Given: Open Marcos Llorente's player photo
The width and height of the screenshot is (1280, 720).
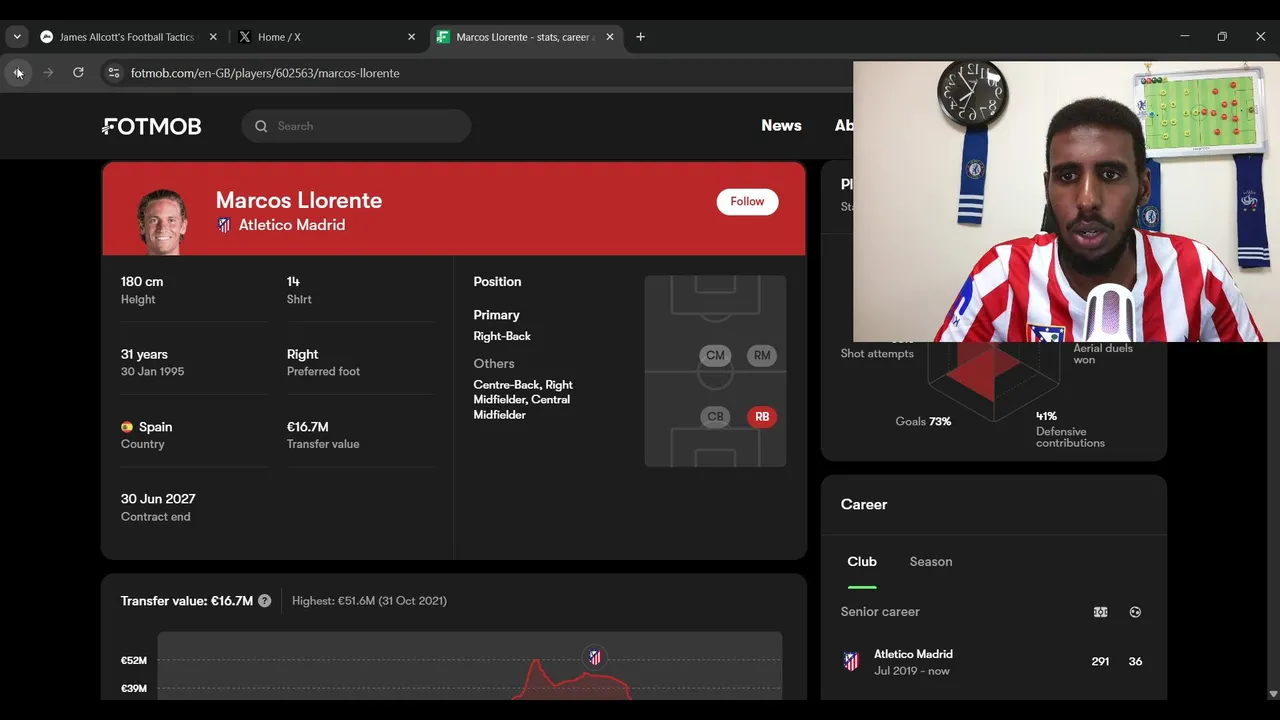Looking at the screenshot, I should point(162,220).
